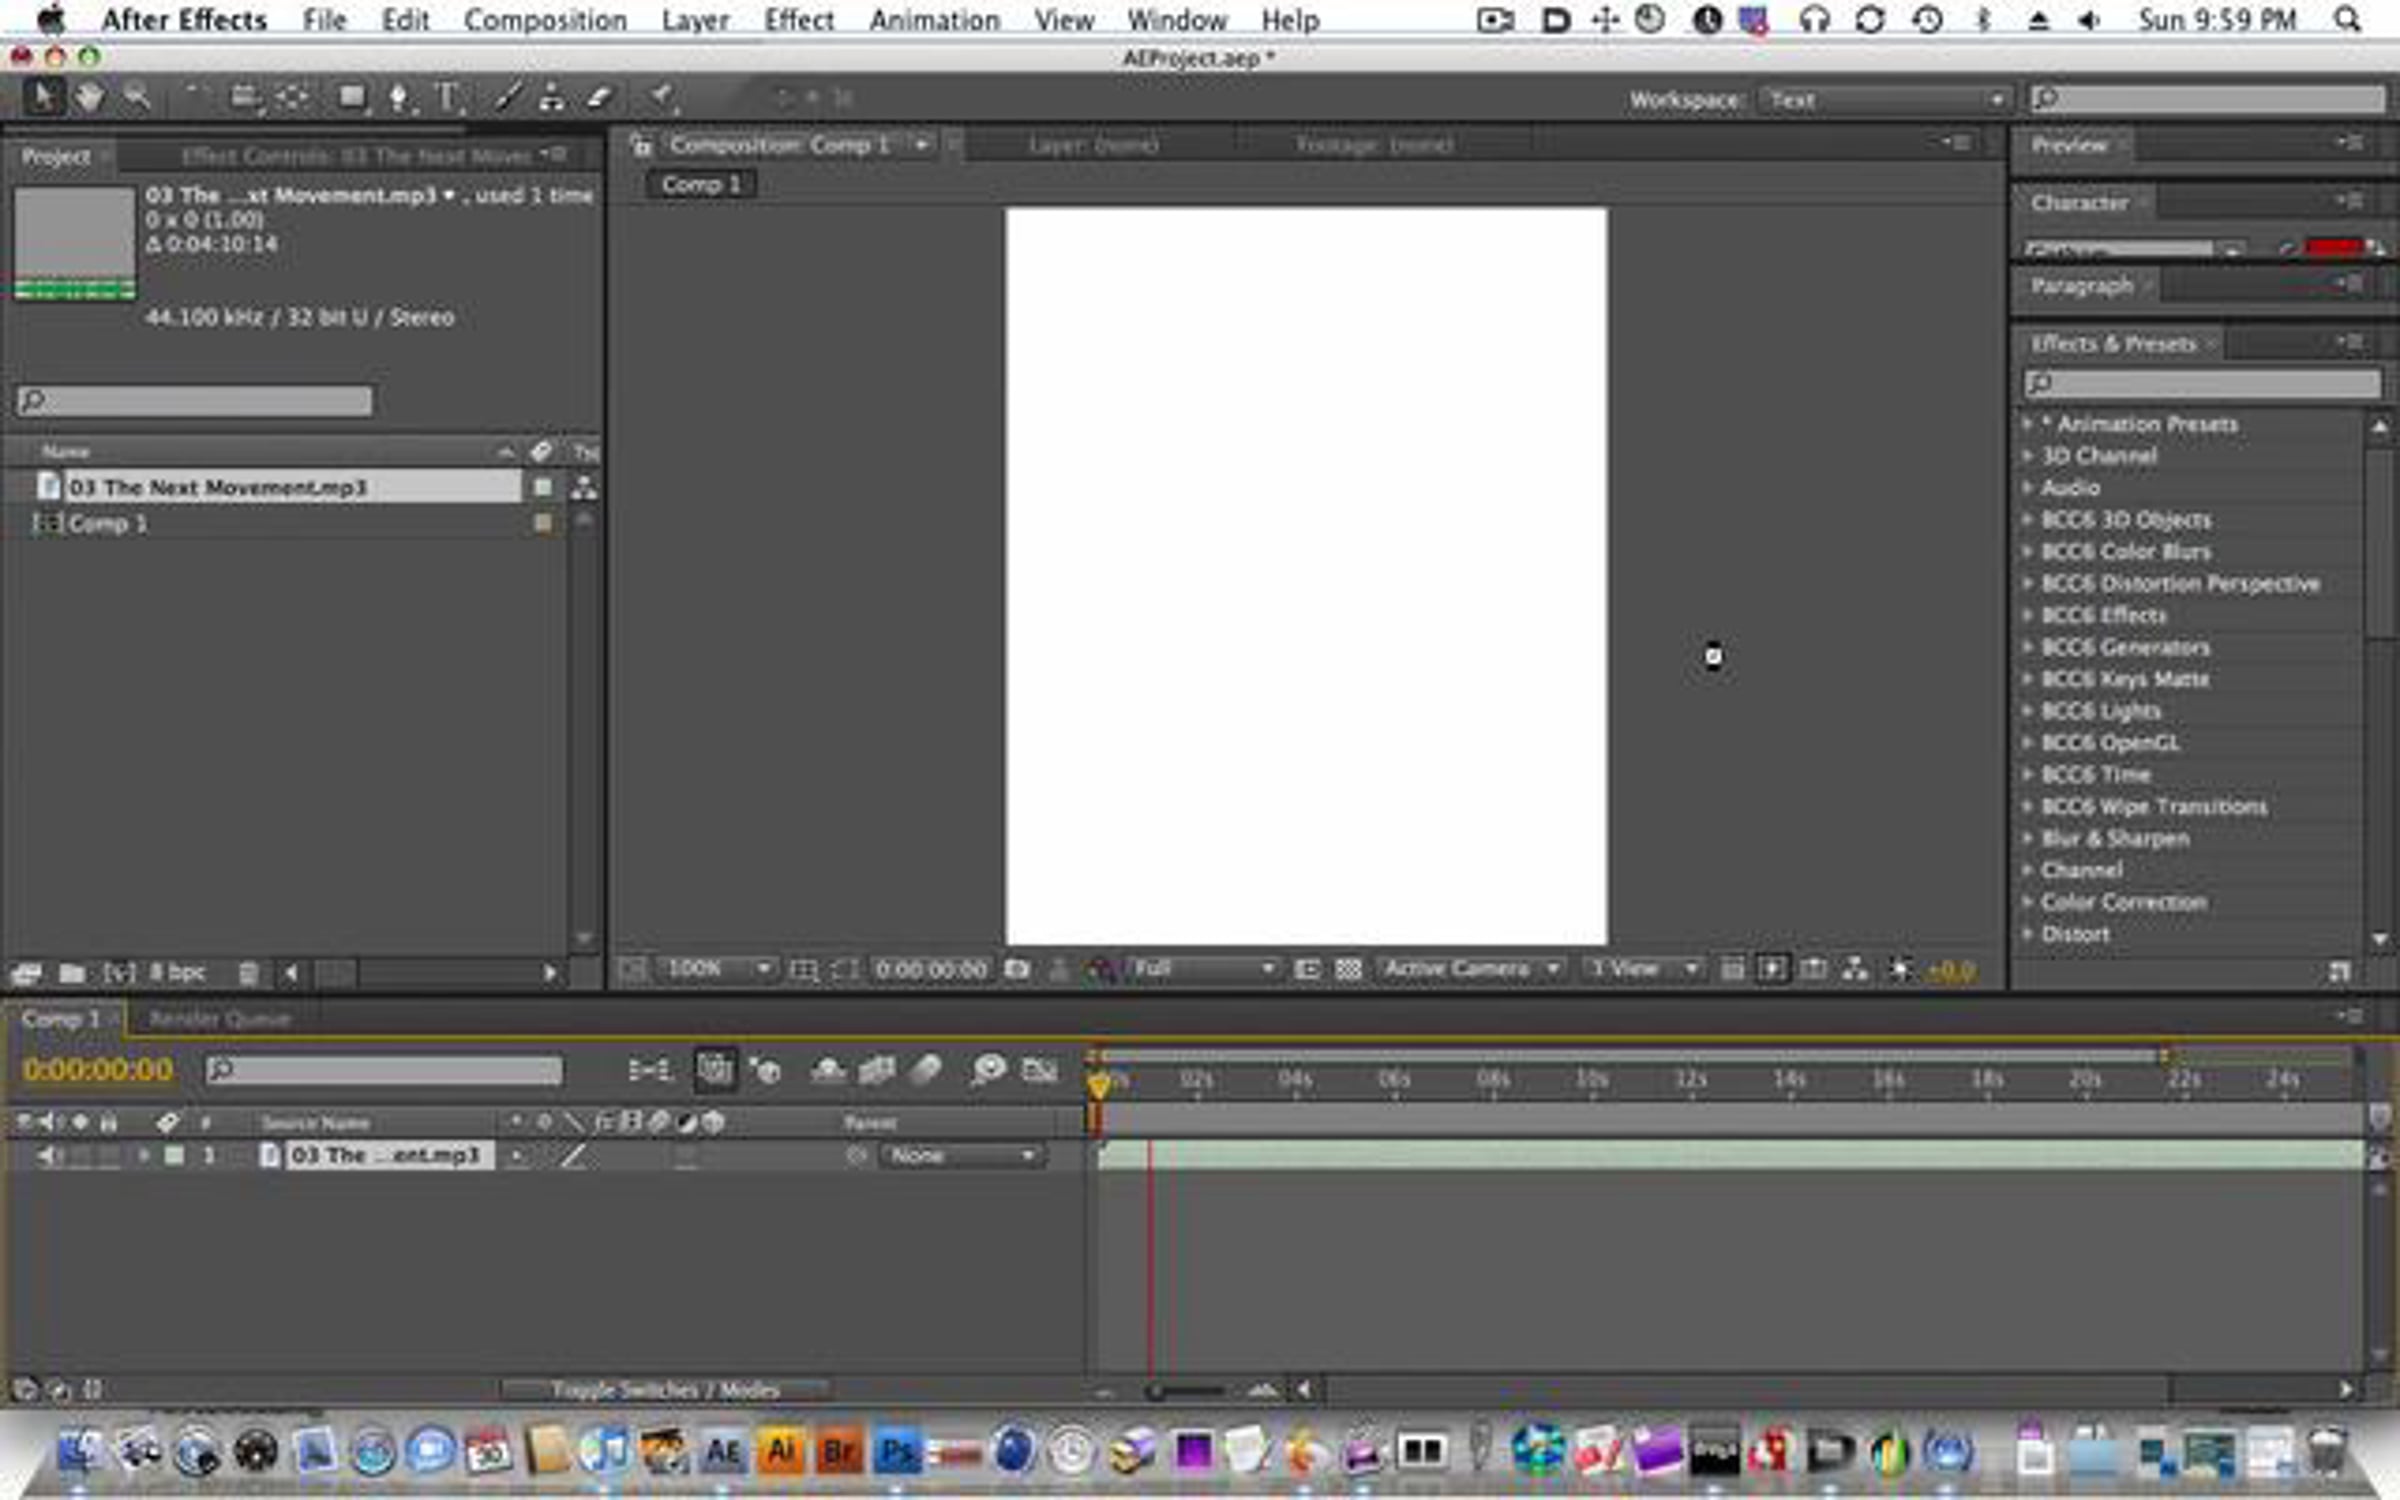This screenshot has width=2400, height=1500.
Task: Open the Composition menu
Action: coord(545,20)
